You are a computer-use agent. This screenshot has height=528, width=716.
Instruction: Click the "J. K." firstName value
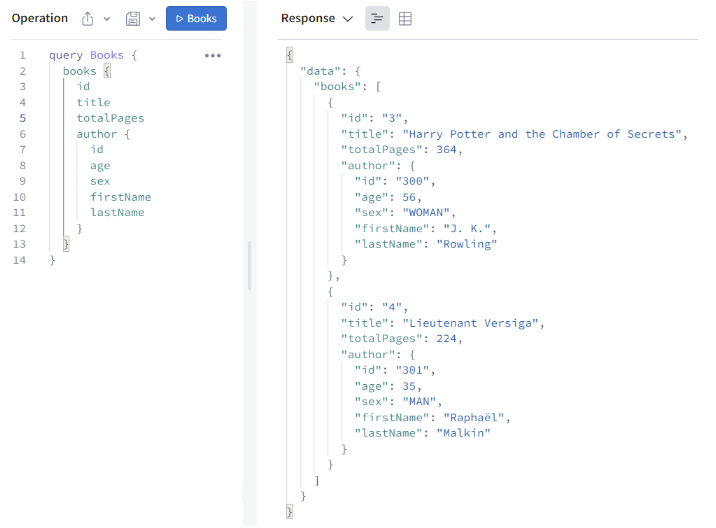(x=467, y=228)
